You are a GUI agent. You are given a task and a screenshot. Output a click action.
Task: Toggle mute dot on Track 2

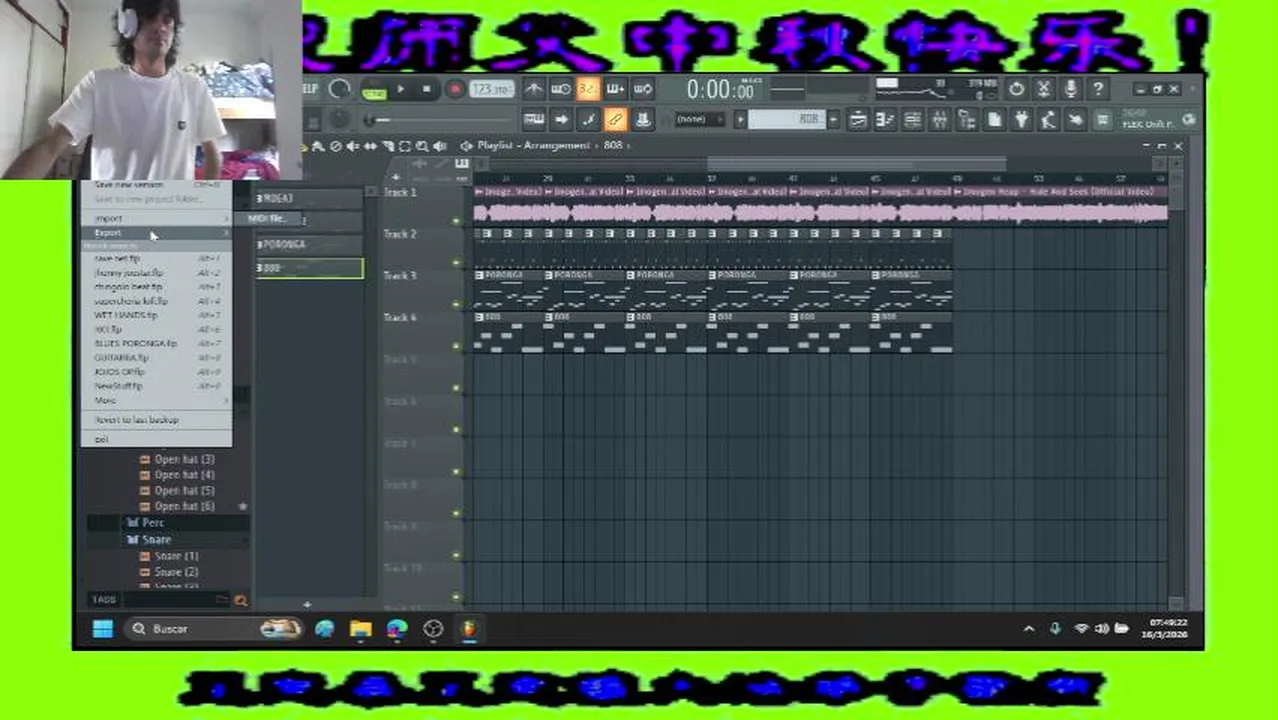coord(456,263)
